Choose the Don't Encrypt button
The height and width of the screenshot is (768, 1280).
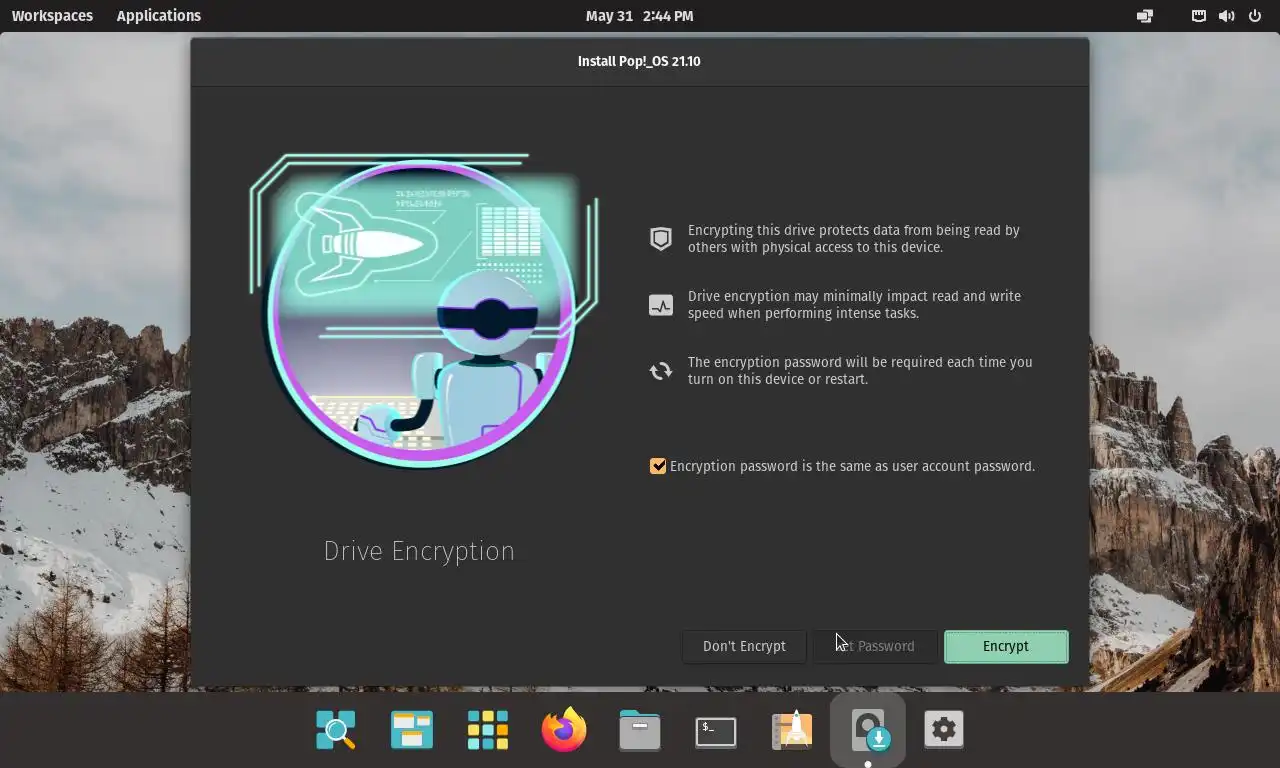point(744,646)
